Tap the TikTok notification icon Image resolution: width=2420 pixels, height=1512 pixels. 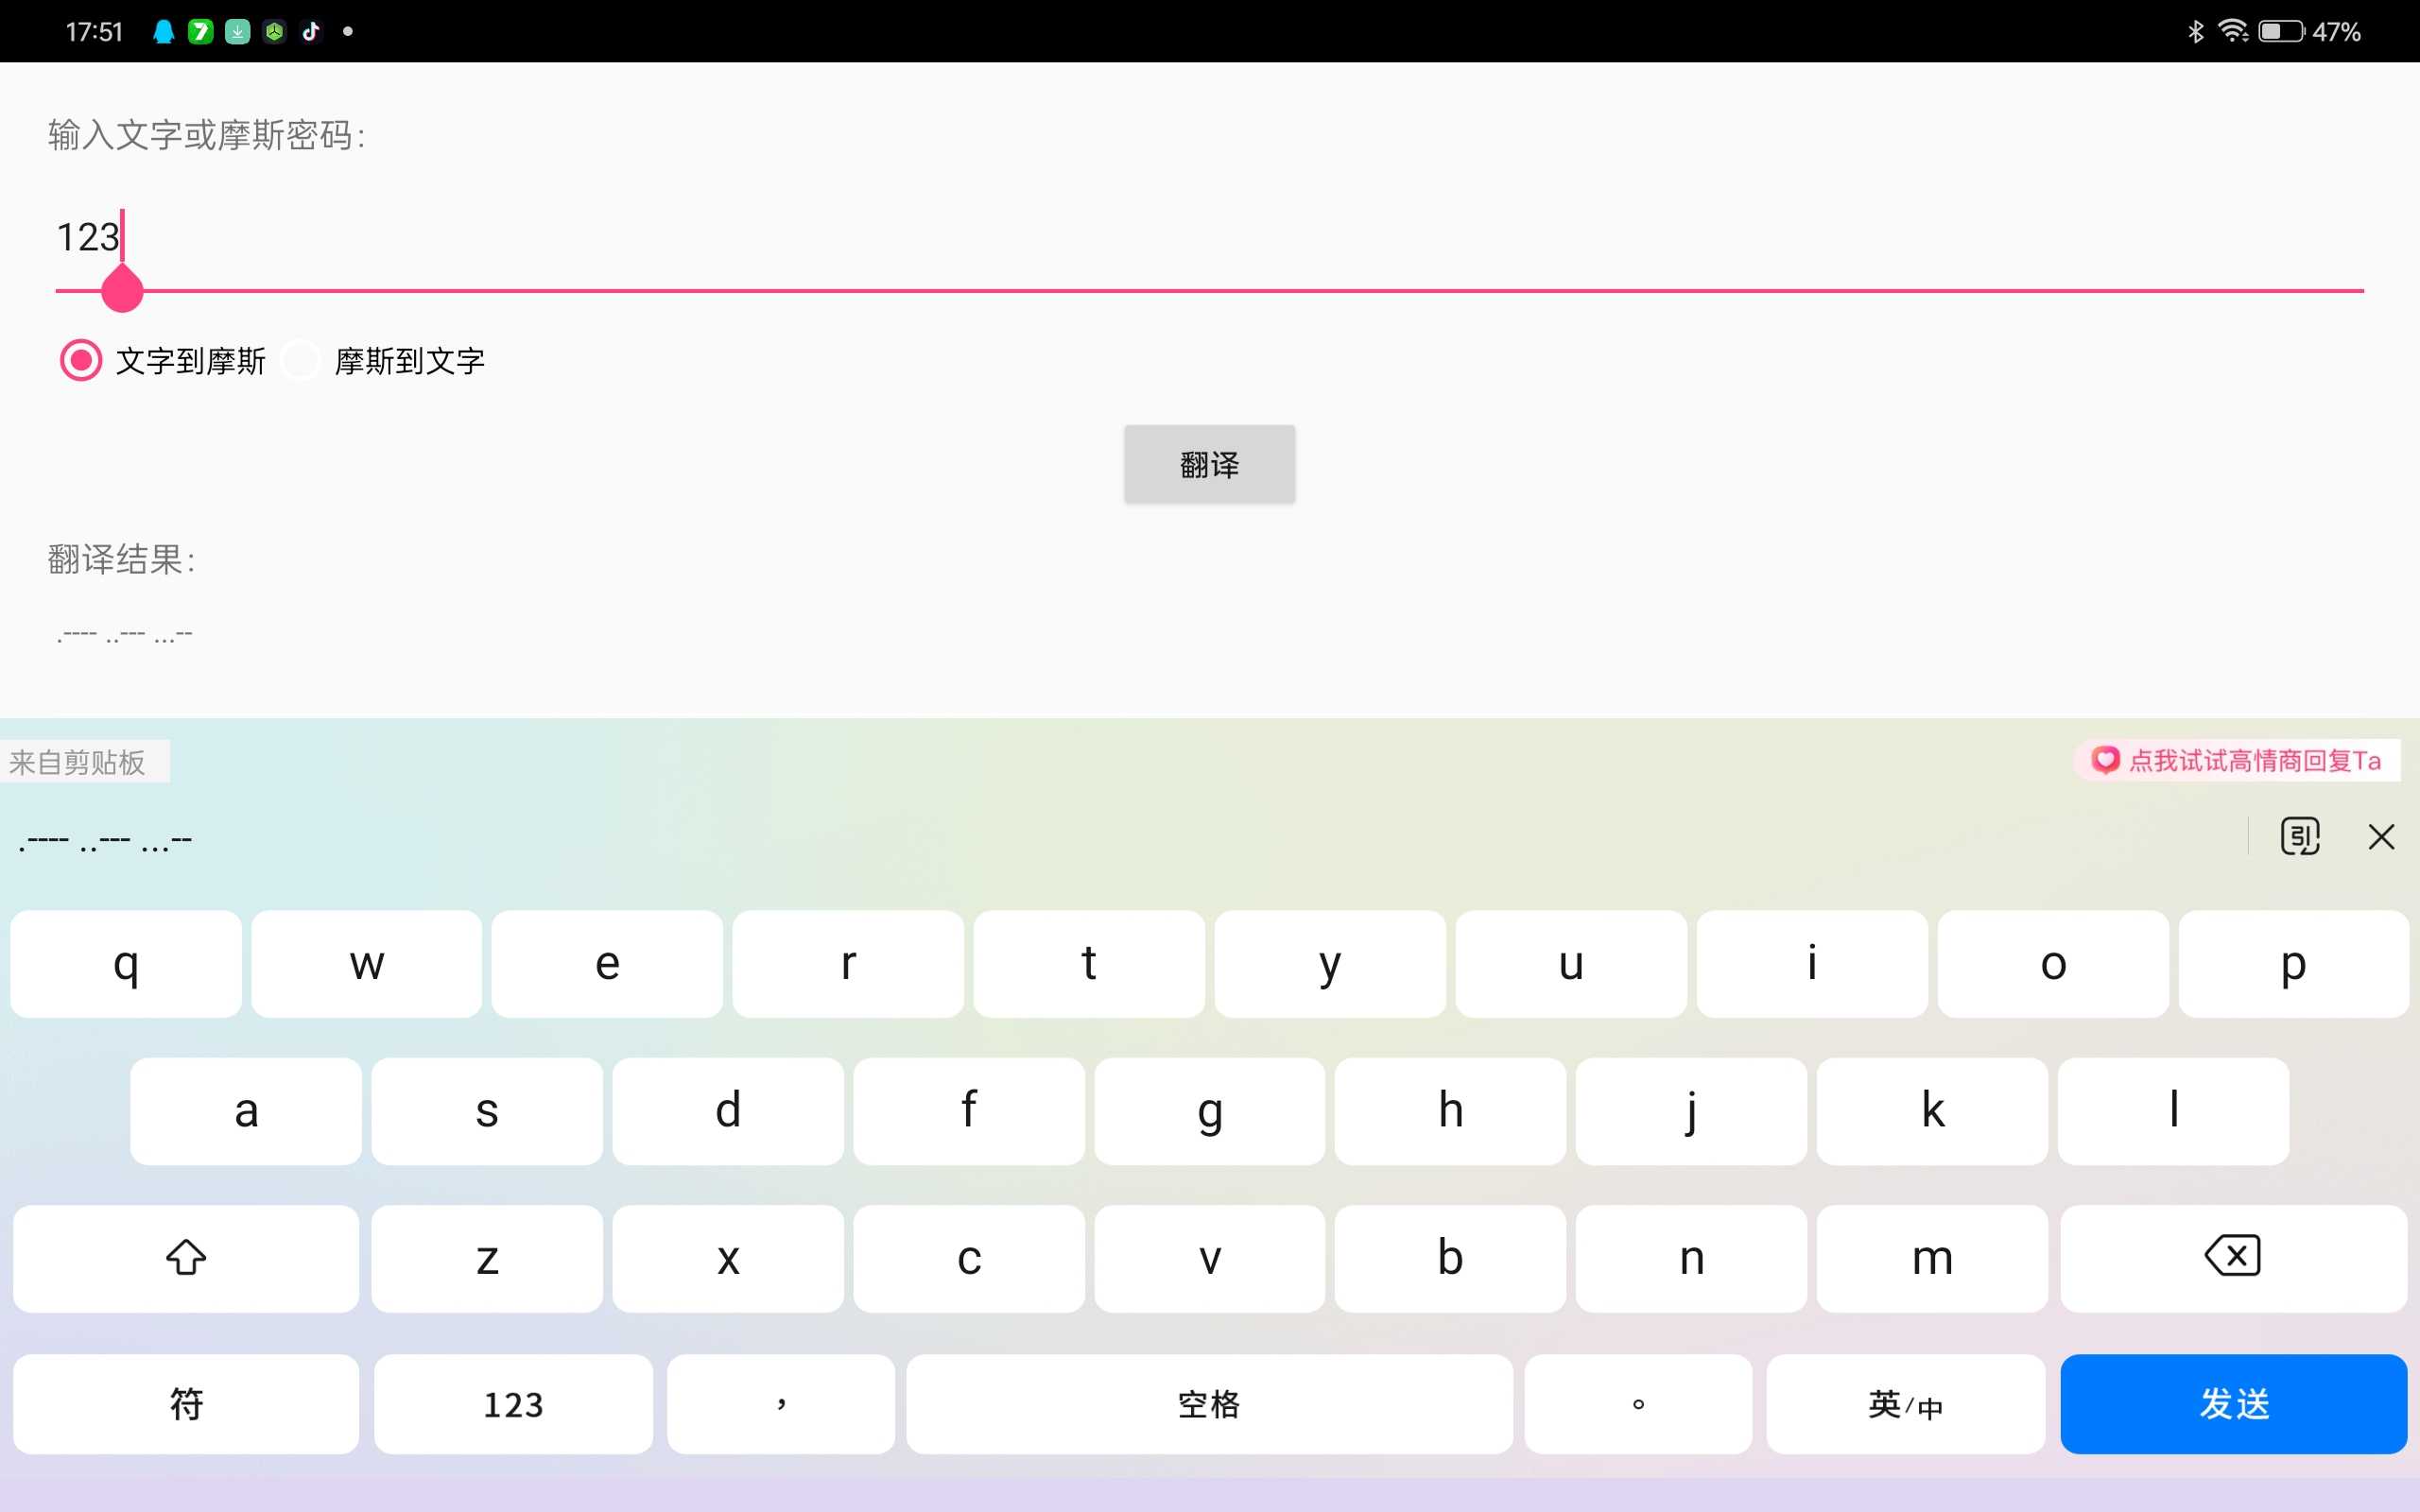pos(311,31)
